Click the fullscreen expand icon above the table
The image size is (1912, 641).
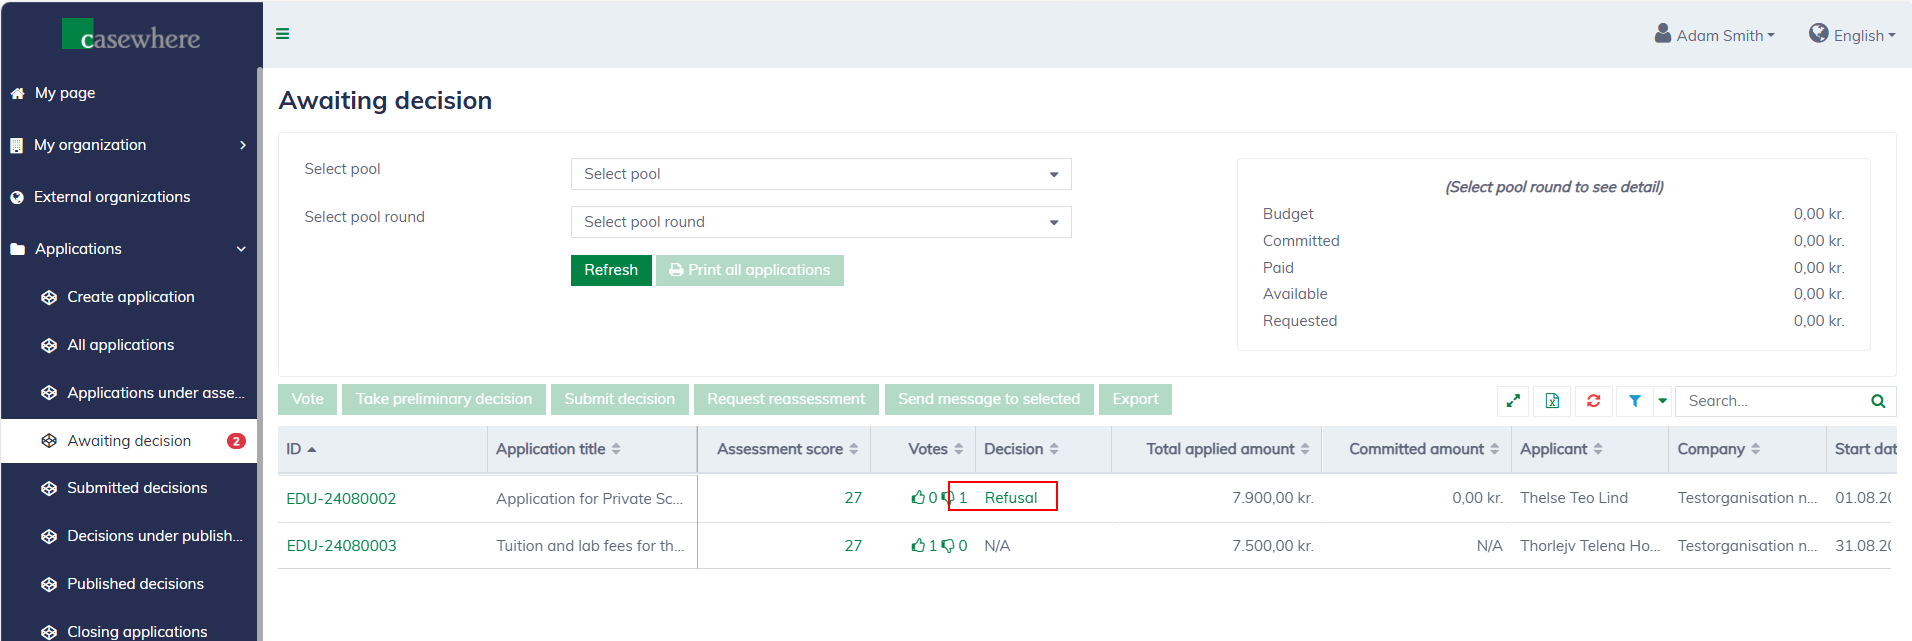(x=1513, y=401)
